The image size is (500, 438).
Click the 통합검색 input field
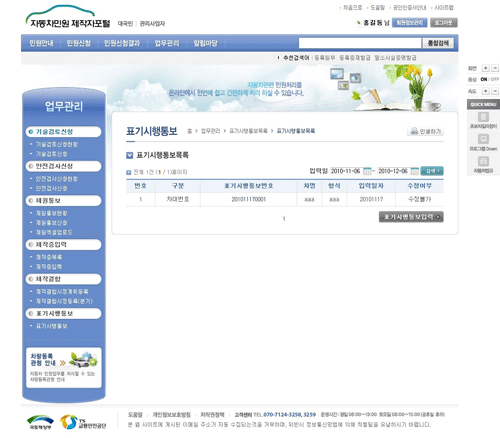point(360,43)
